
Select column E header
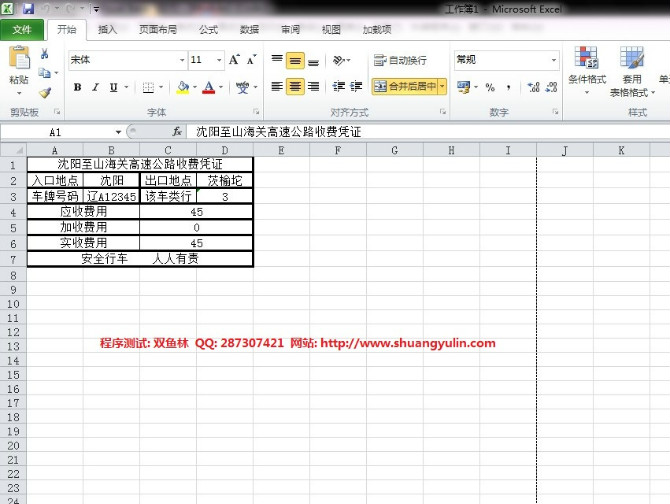point(281,150)
